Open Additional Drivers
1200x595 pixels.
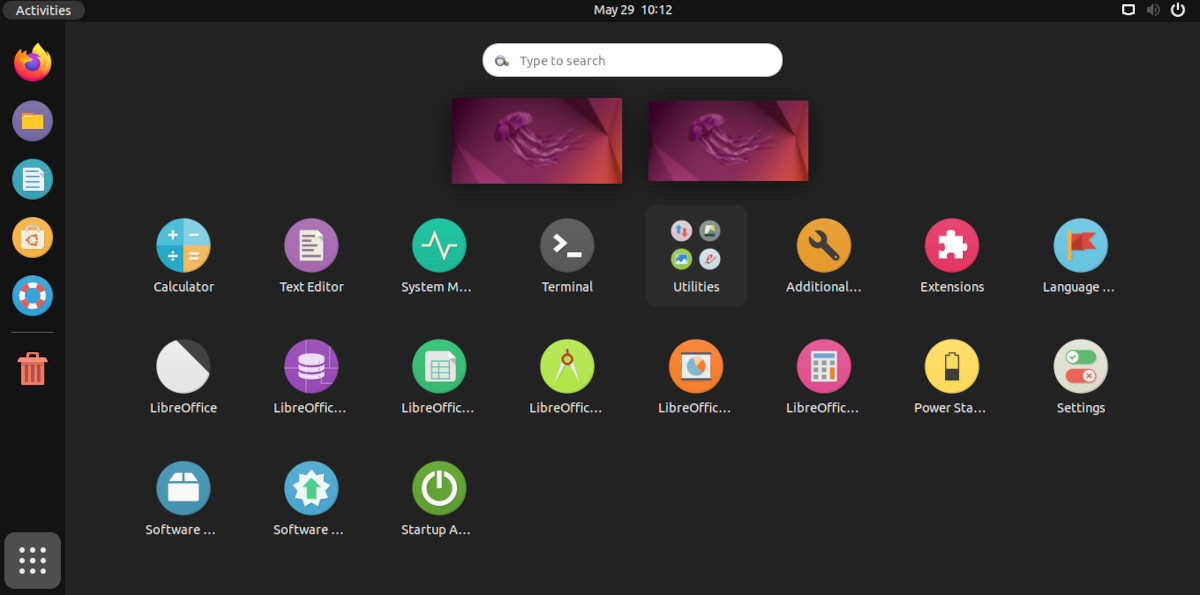[823, 245]
